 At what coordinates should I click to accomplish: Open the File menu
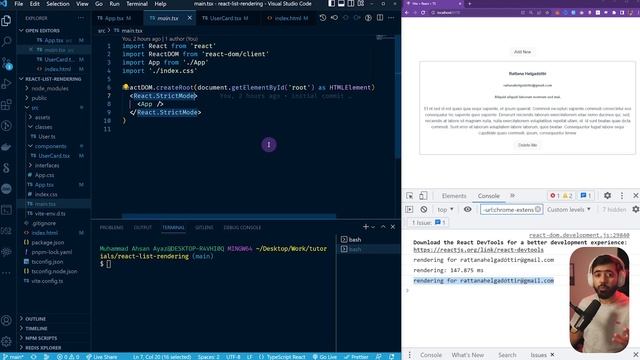(x=18, y=4)
